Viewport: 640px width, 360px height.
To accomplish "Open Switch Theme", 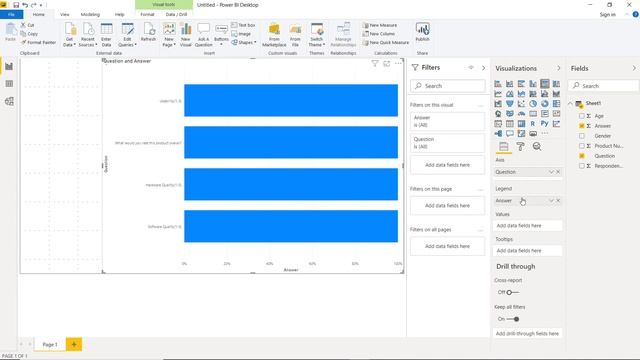I will coord(317,35).
